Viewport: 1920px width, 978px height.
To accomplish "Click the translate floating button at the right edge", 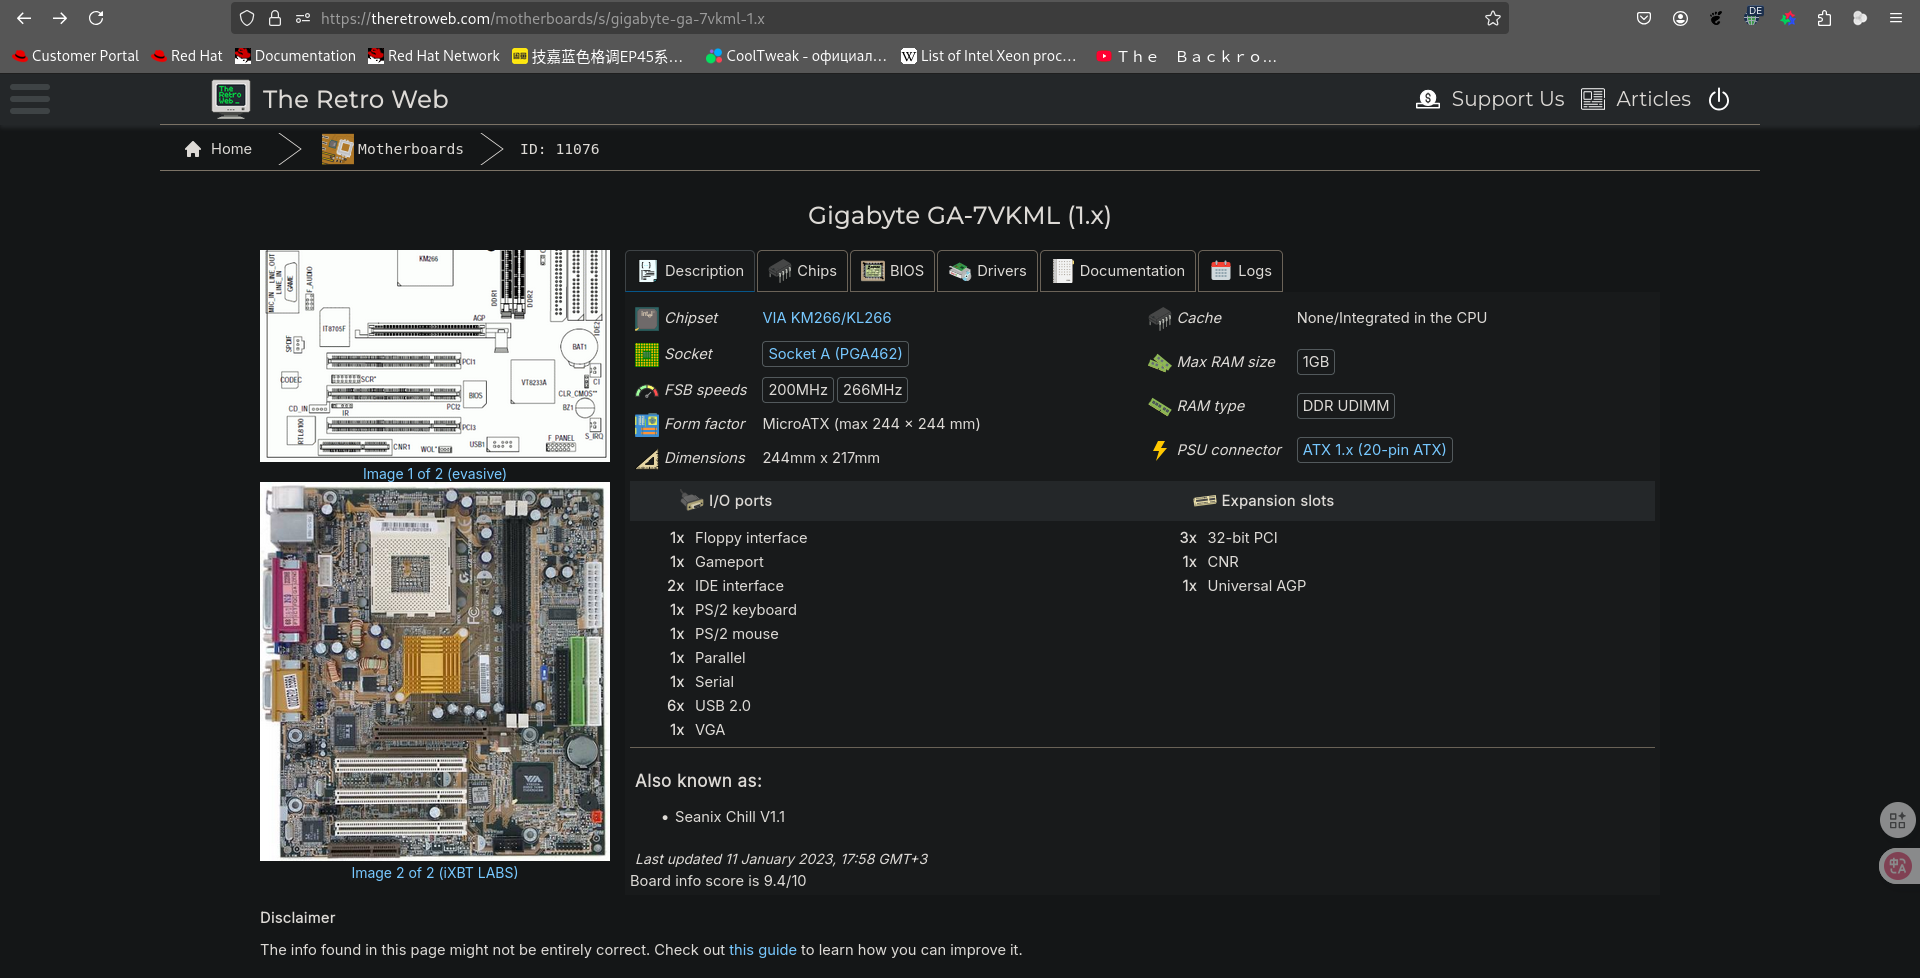I will point(1897,866).
